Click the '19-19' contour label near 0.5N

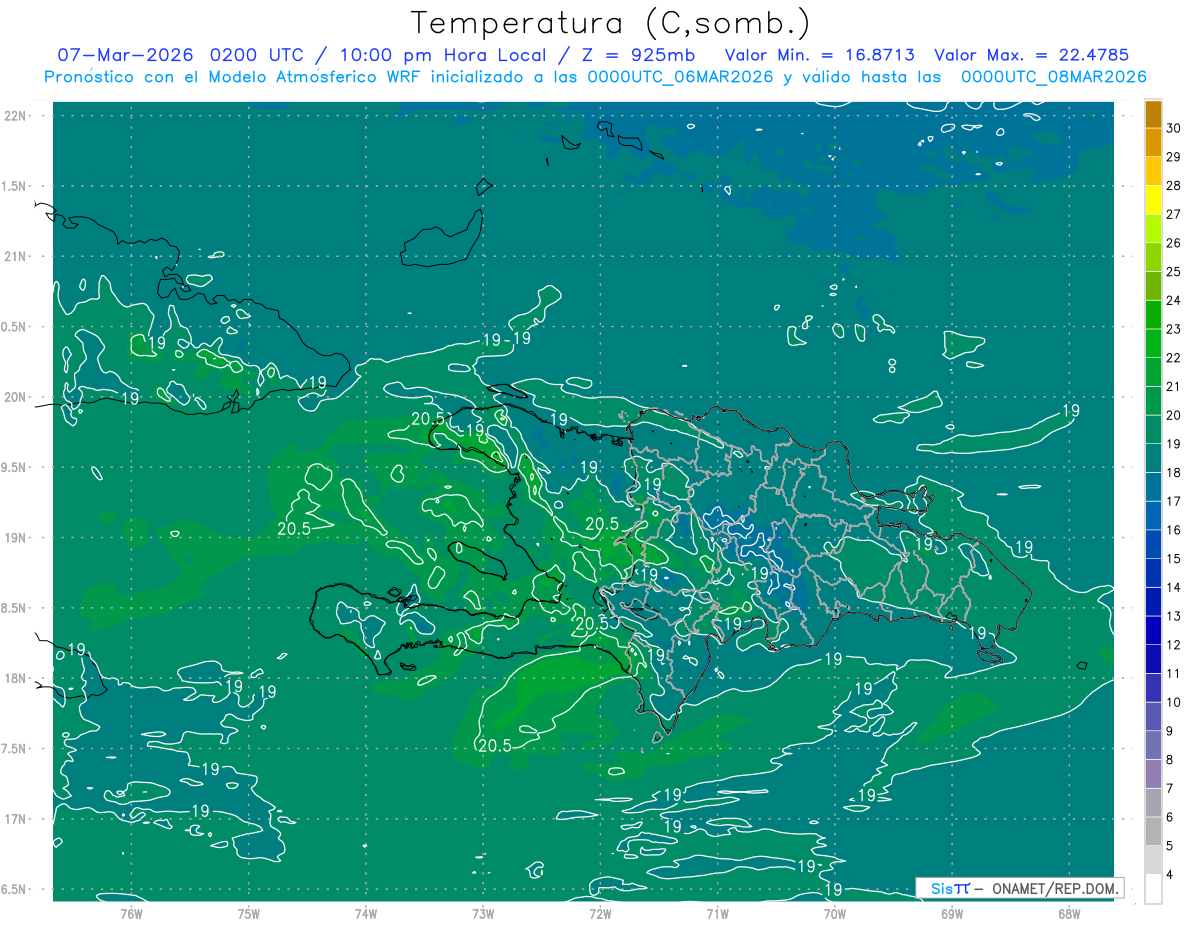(x=506, y=340)
